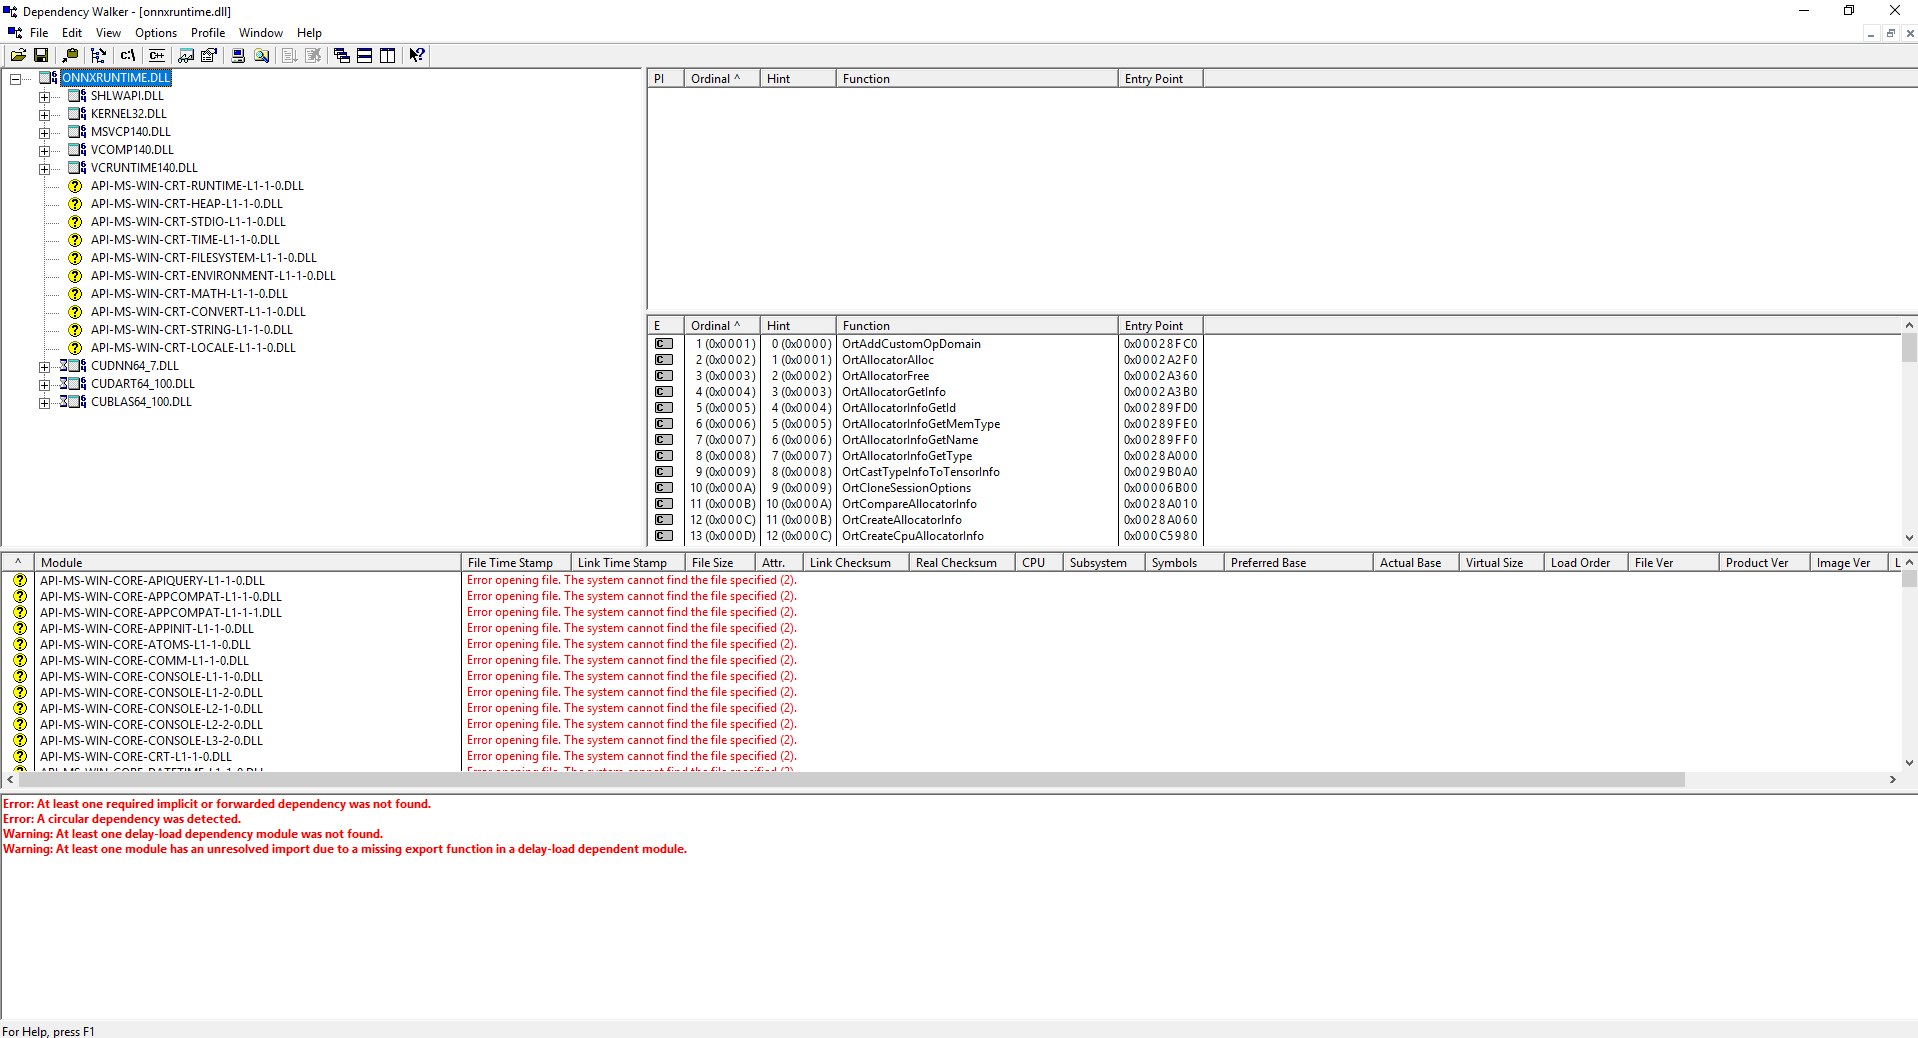Image resolution: width=1918 pixels, height=1038 pixels.
Task: Open the Profile menu
Action: pos(207,32)
